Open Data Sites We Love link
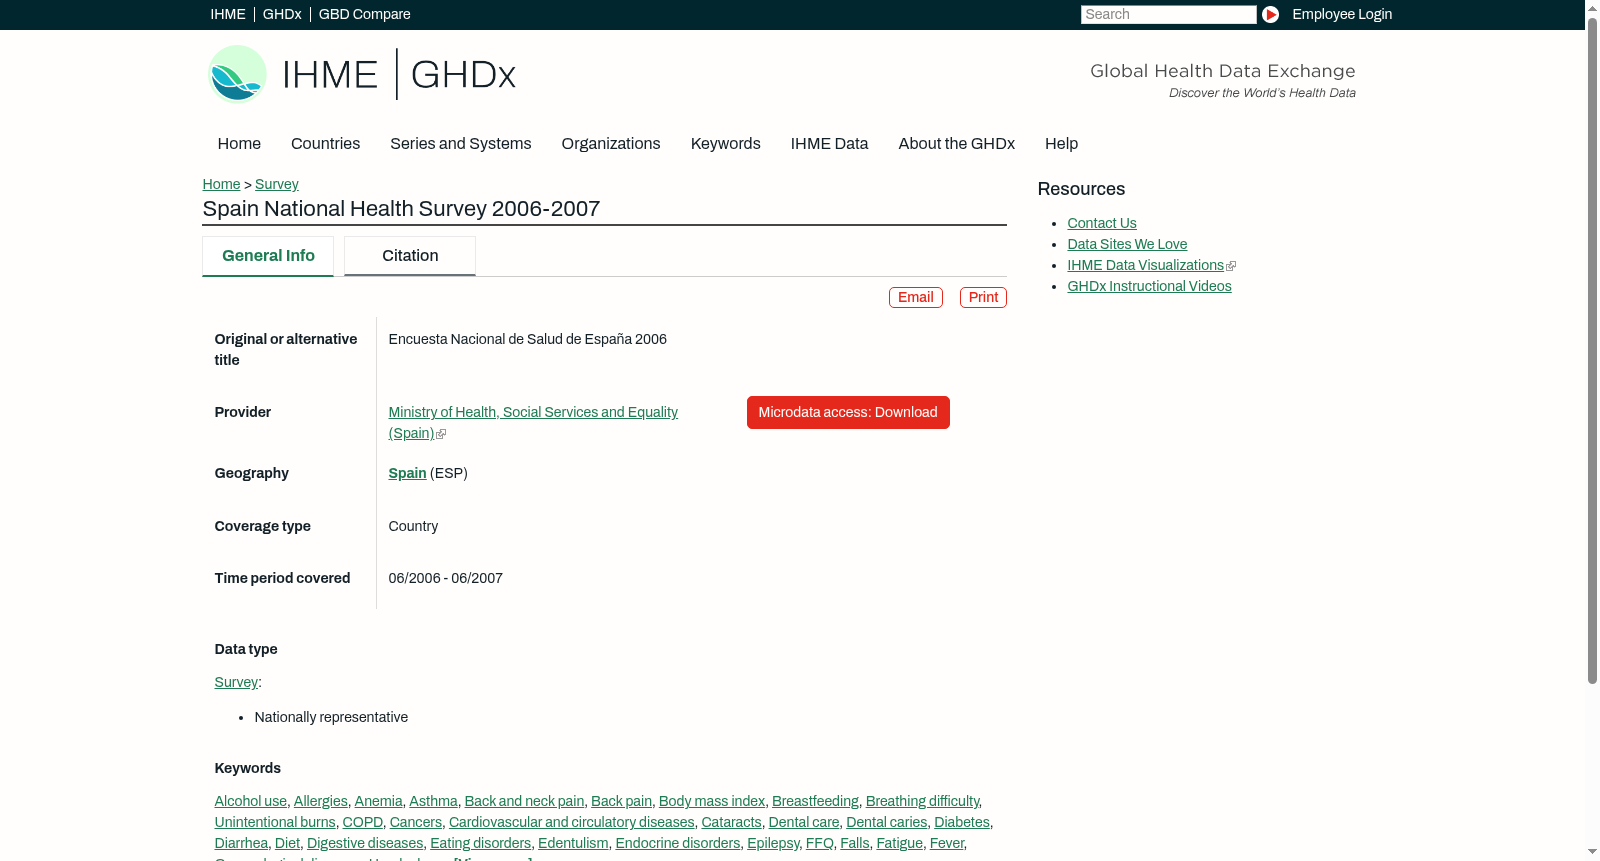The width and height of the screenshot is (1600, 861). pyautogui.click(x=1127, y=244)
